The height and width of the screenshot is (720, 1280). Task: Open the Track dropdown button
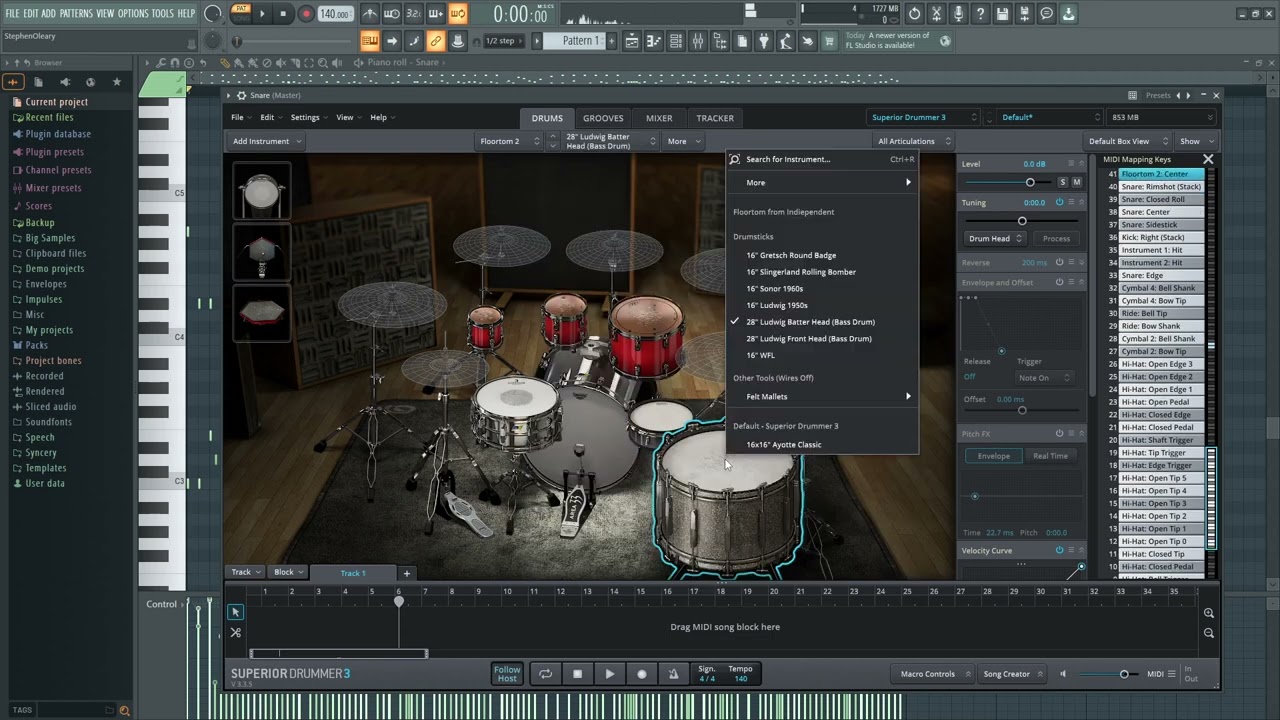pos(246,573)
